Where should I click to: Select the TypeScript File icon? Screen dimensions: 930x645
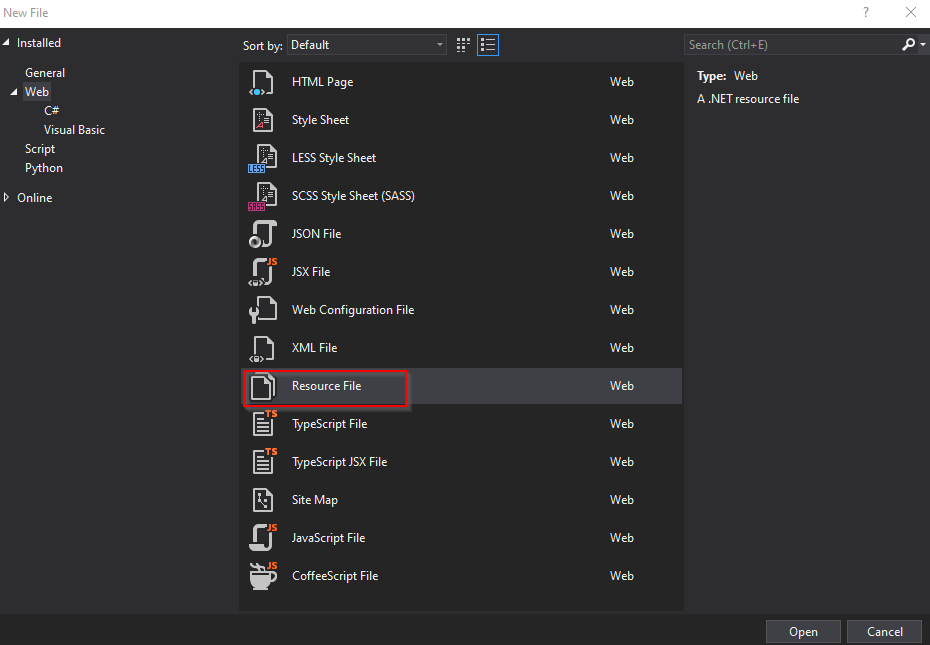[x=263, y=424]
